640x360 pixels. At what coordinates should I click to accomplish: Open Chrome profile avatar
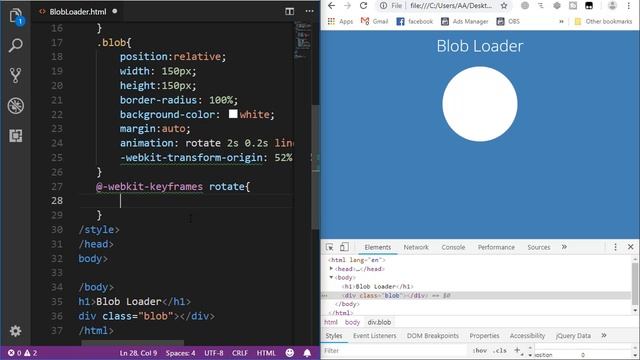(612, 6)
